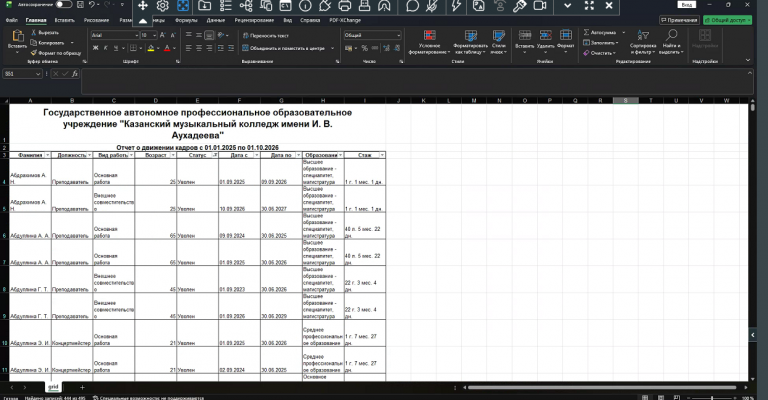Click the checklist icon in overlay toolbar
The width and height of the screenshot is (768, 400).
[x=225, y=6]
